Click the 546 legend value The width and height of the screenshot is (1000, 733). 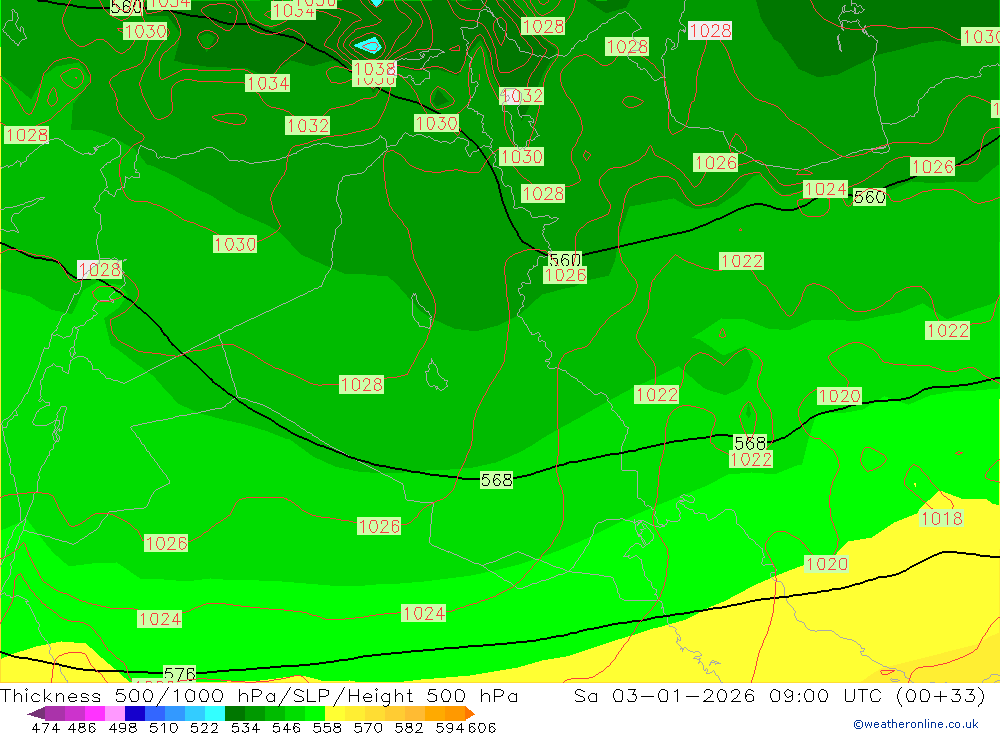click(286, 727)
